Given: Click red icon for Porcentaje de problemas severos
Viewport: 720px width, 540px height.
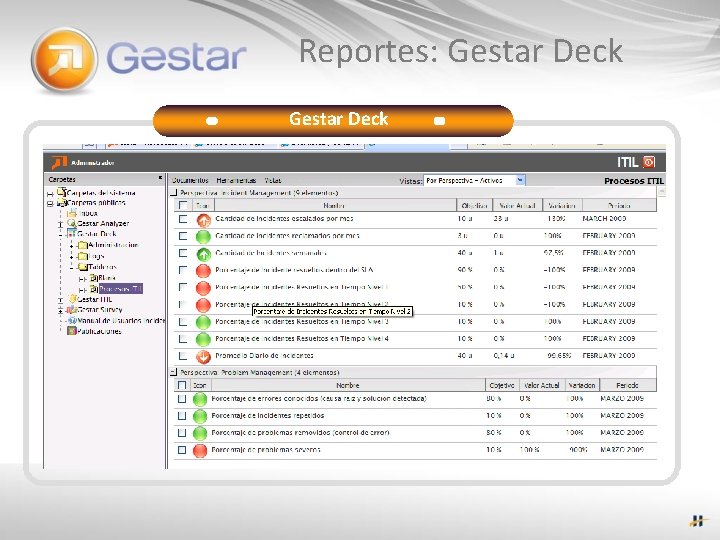Looking at the screenshot, I should pos(200,451).
